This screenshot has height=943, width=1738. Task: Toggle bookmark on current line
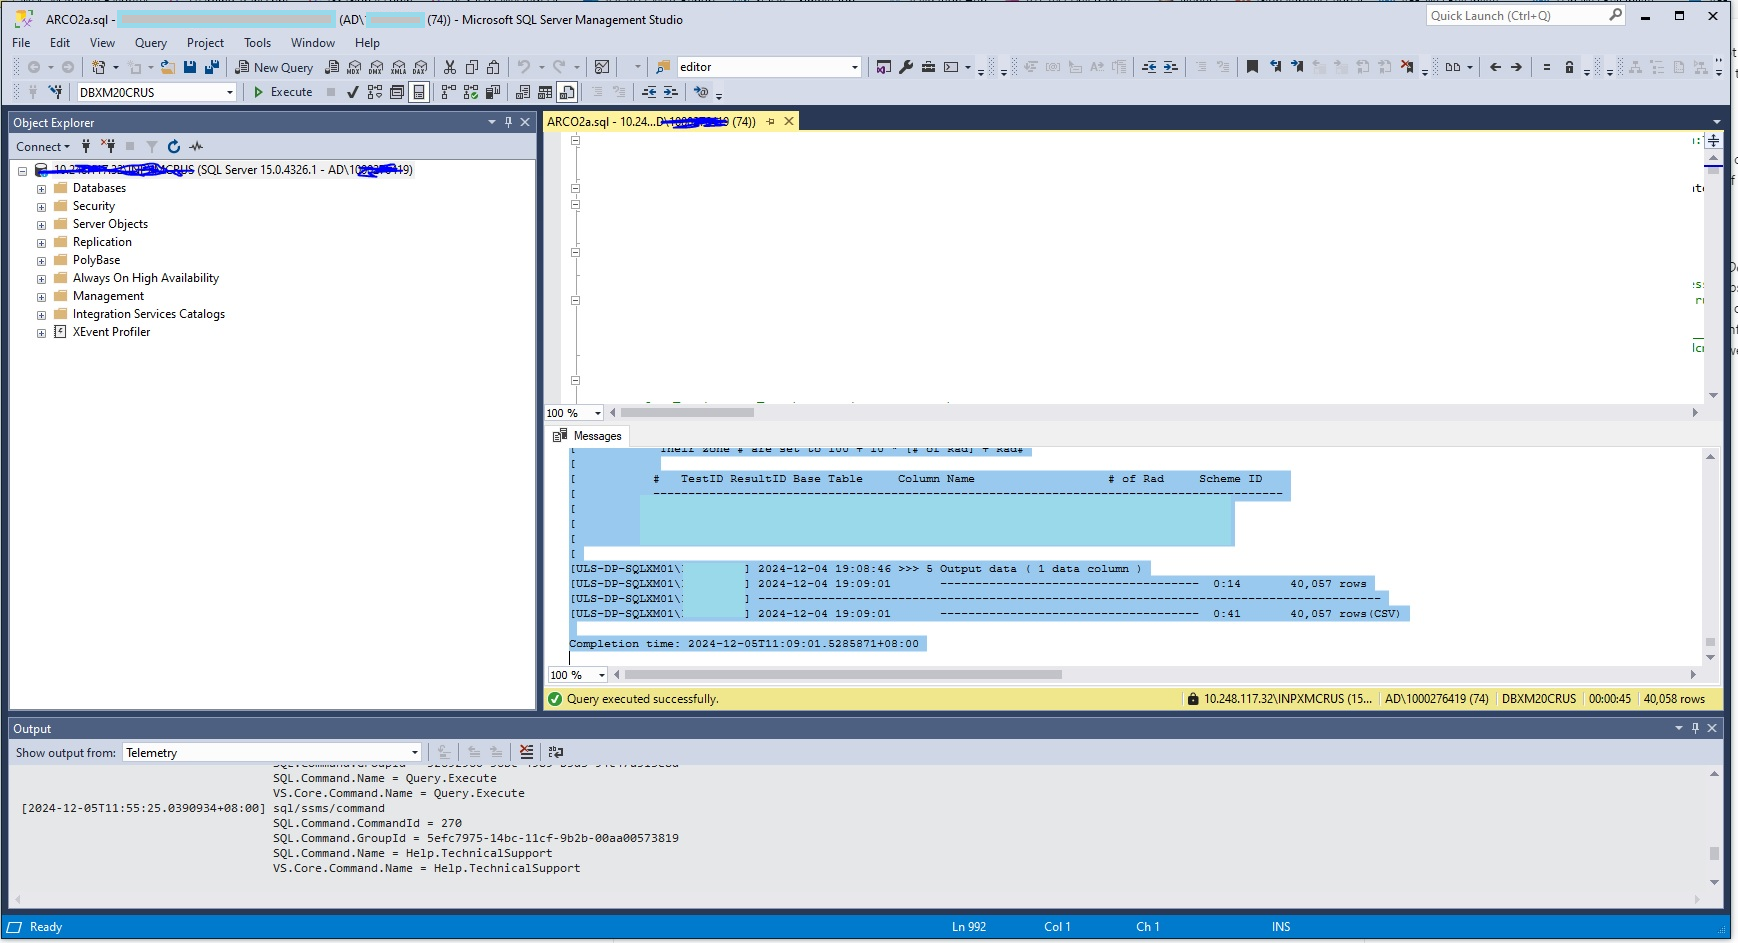coord(1252,67)
